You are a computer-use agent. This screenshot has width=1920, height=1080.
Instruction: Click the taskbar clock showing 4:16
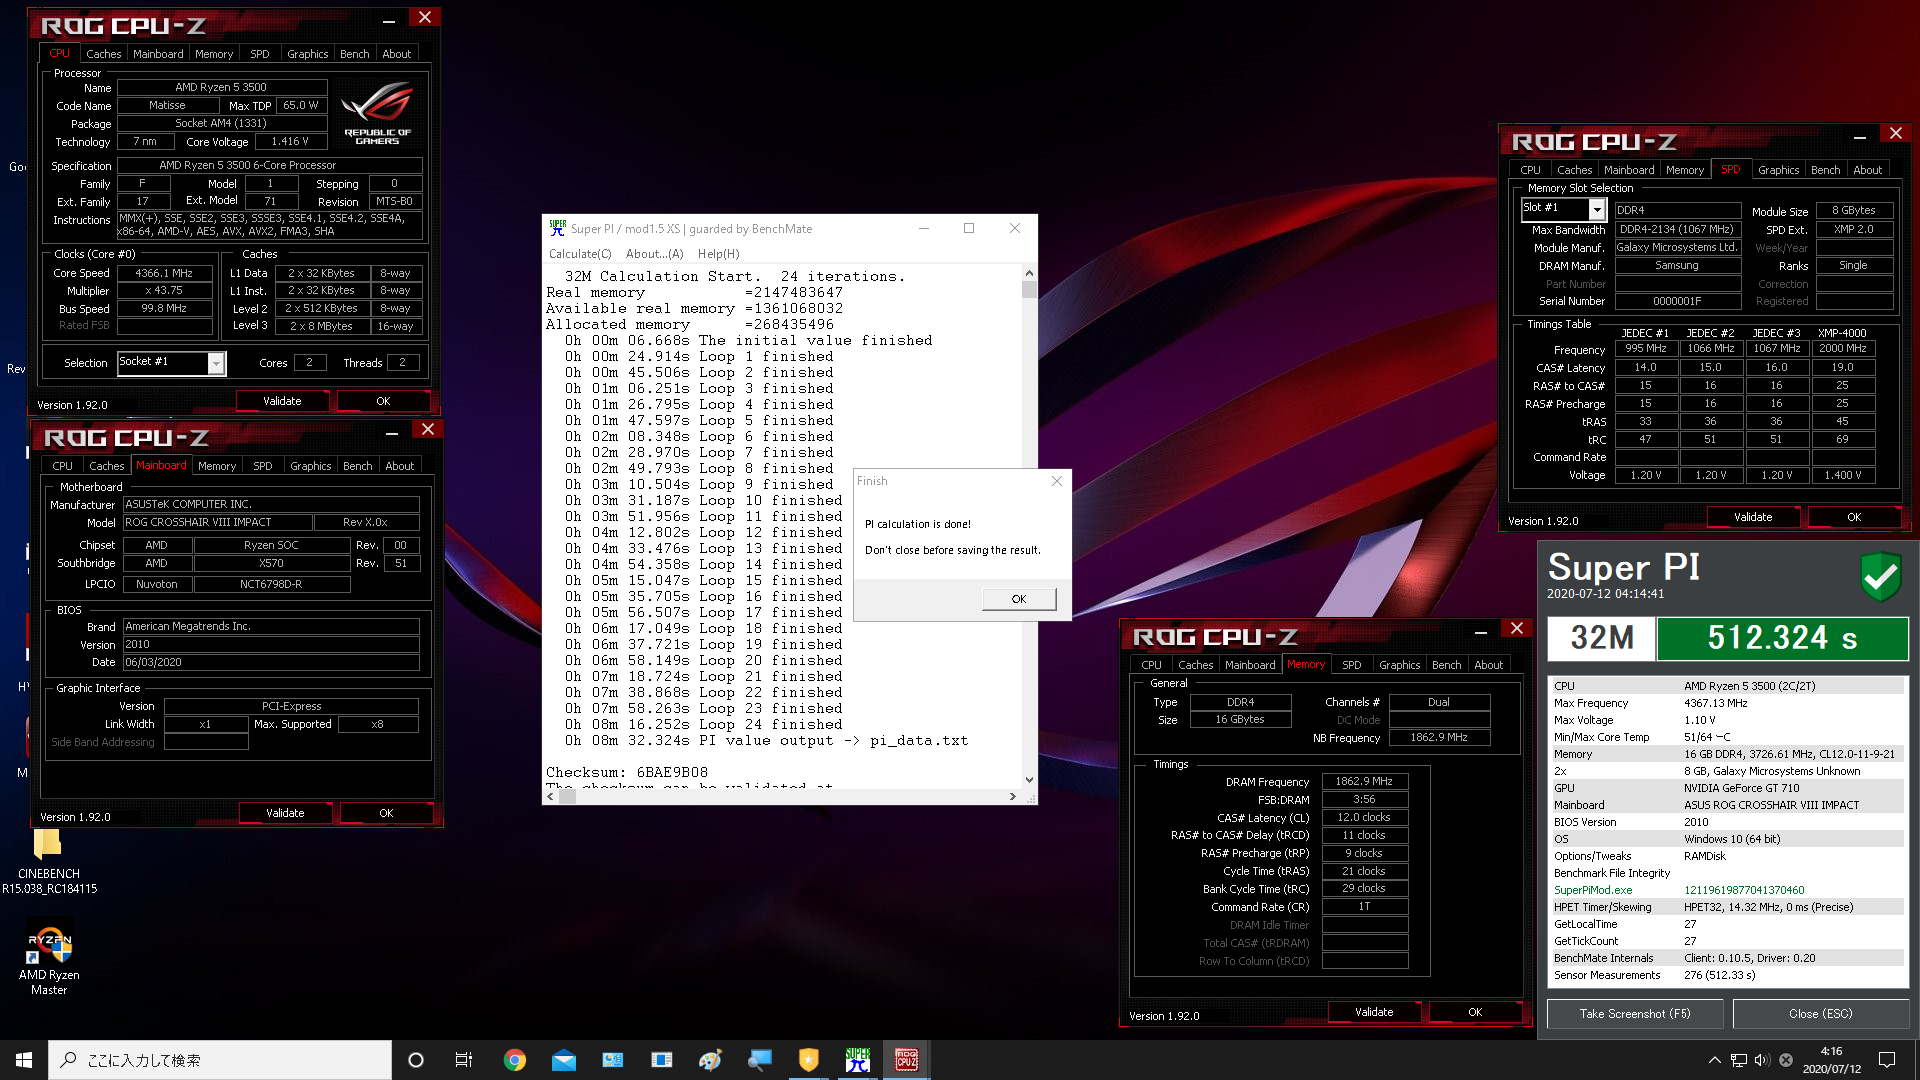pos(1831,1060)
